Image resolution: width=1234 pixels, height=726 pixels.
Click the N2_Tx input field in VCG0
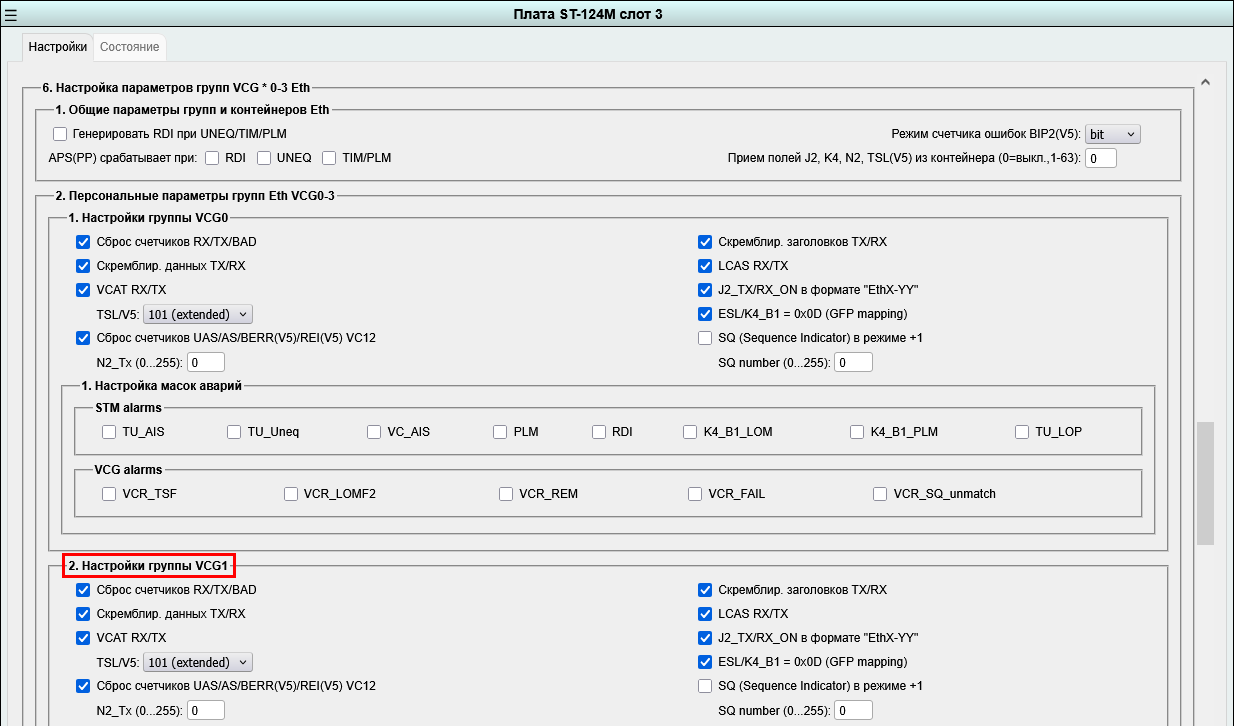(x=206, y=362)
